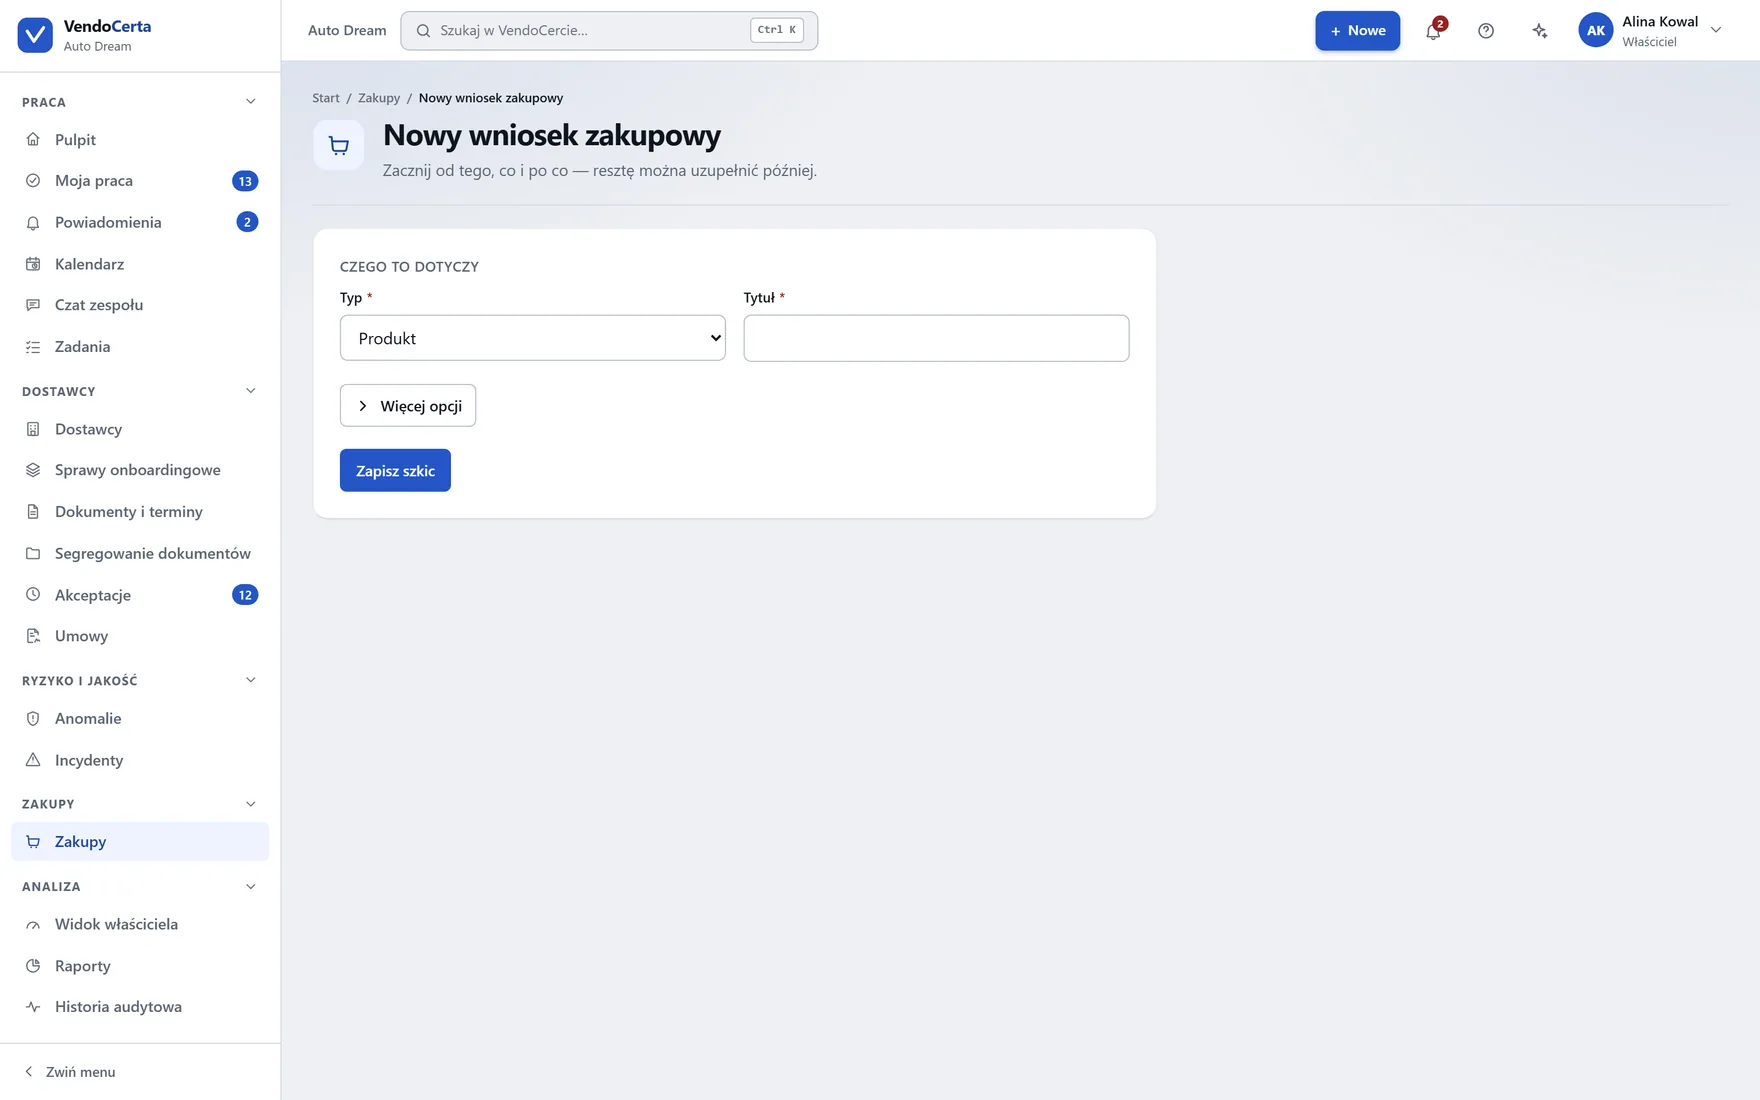Click the Historia audytowa activity icon
The width and height of the screenshot is (1760, 1100).
33,1007
